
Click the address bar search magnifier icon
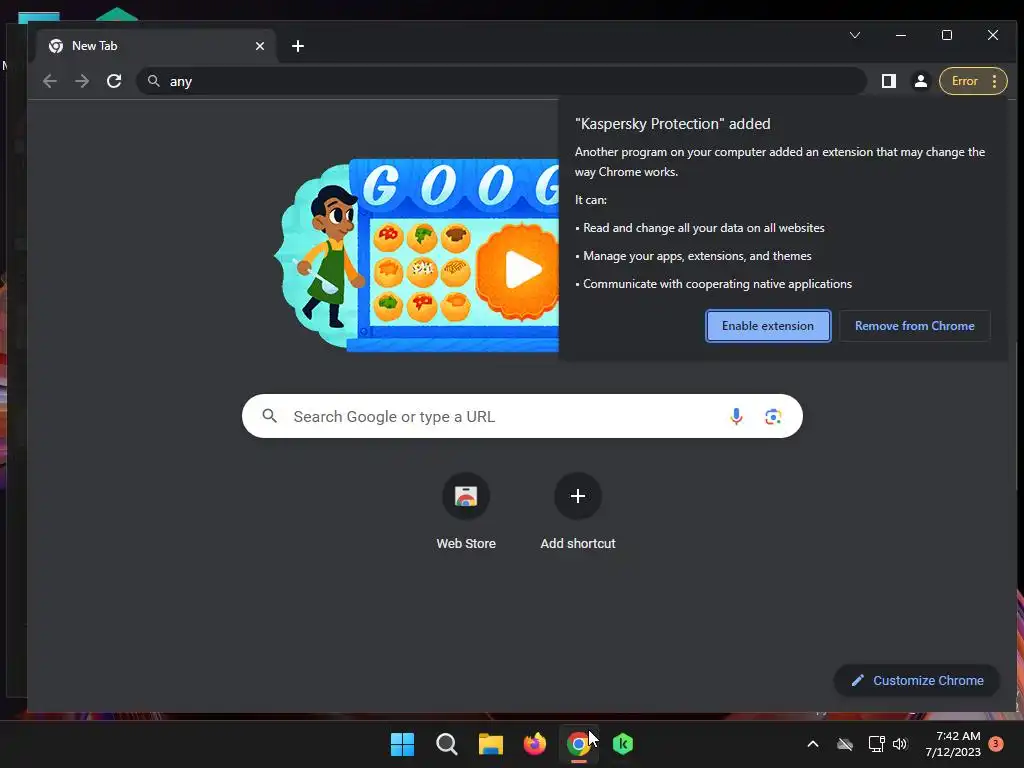point(153,81)
